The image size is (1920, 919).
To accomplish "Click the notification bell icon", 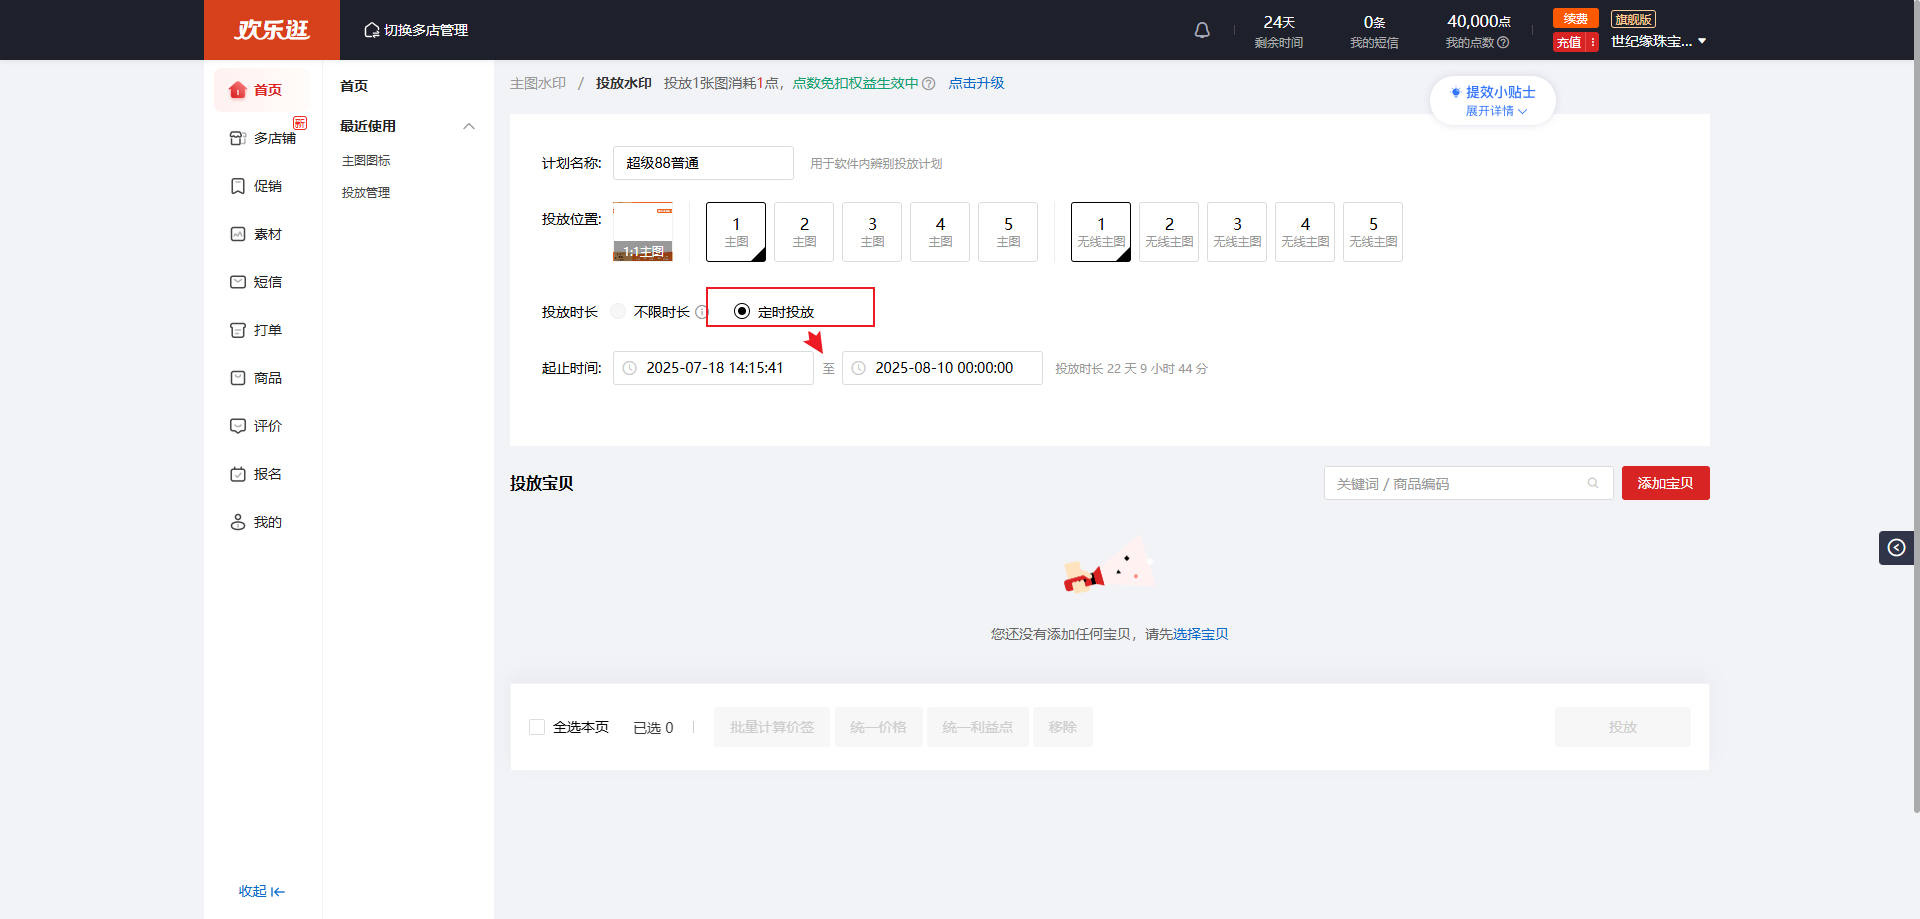I will pos(1202,30).
